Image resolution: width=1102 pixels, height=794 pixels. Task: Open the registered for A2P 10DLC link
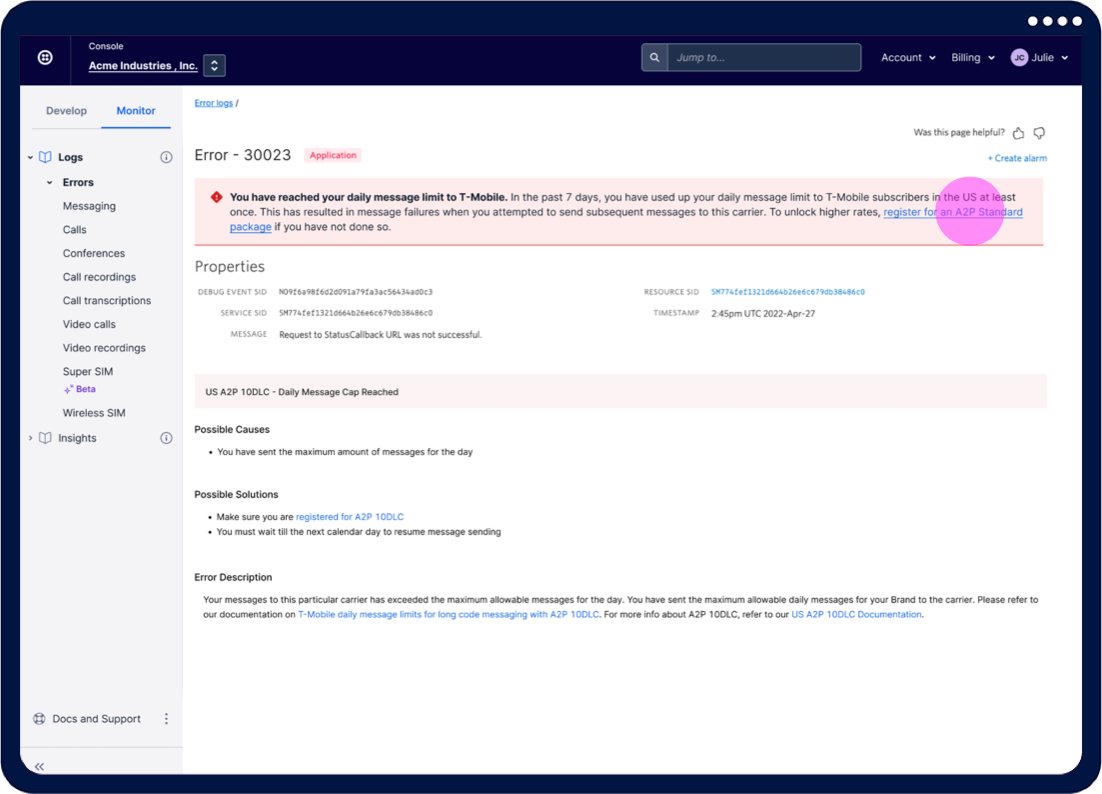point(349,517)
